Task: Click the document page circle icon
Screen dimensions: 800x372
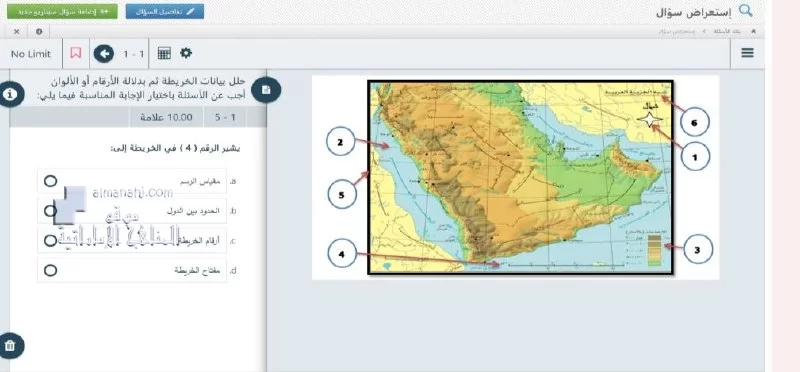Action: (x=266, y=90)
